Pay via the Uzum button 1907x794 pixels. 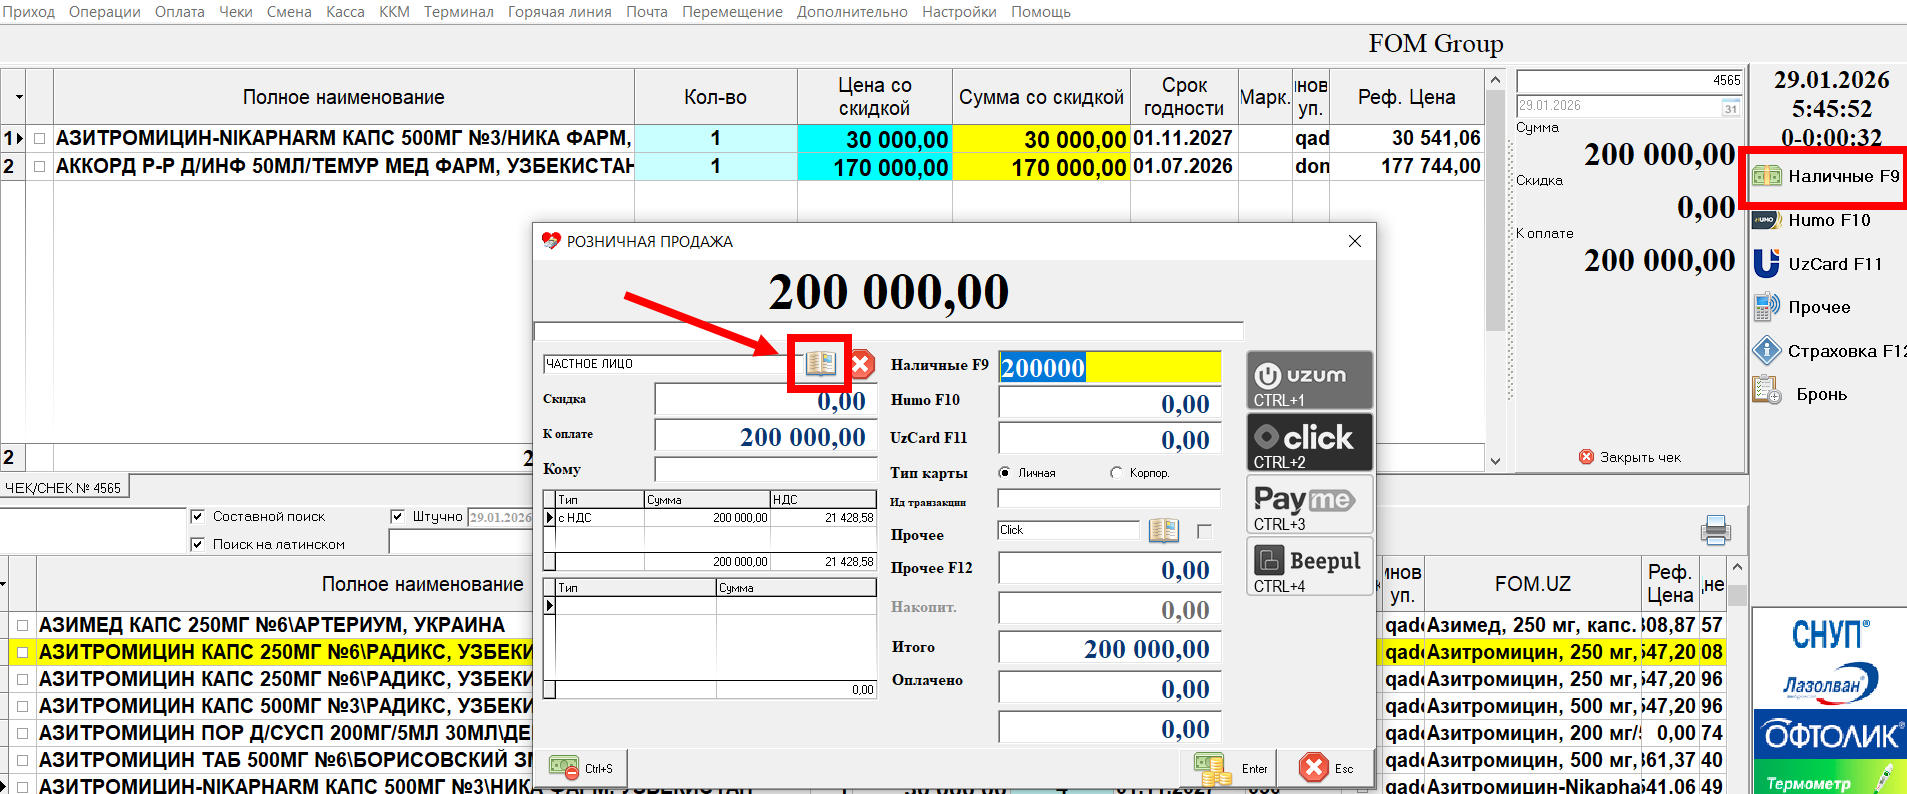(x=1309, y=380)
